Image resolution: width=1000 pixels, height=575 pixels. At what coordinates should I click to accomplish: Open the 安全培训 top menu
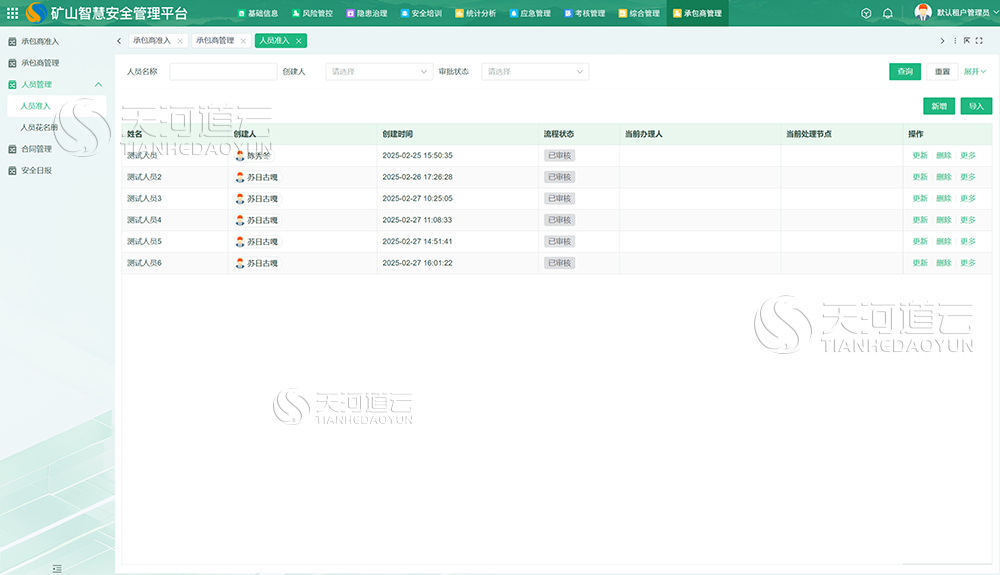(x=422, y=13)
